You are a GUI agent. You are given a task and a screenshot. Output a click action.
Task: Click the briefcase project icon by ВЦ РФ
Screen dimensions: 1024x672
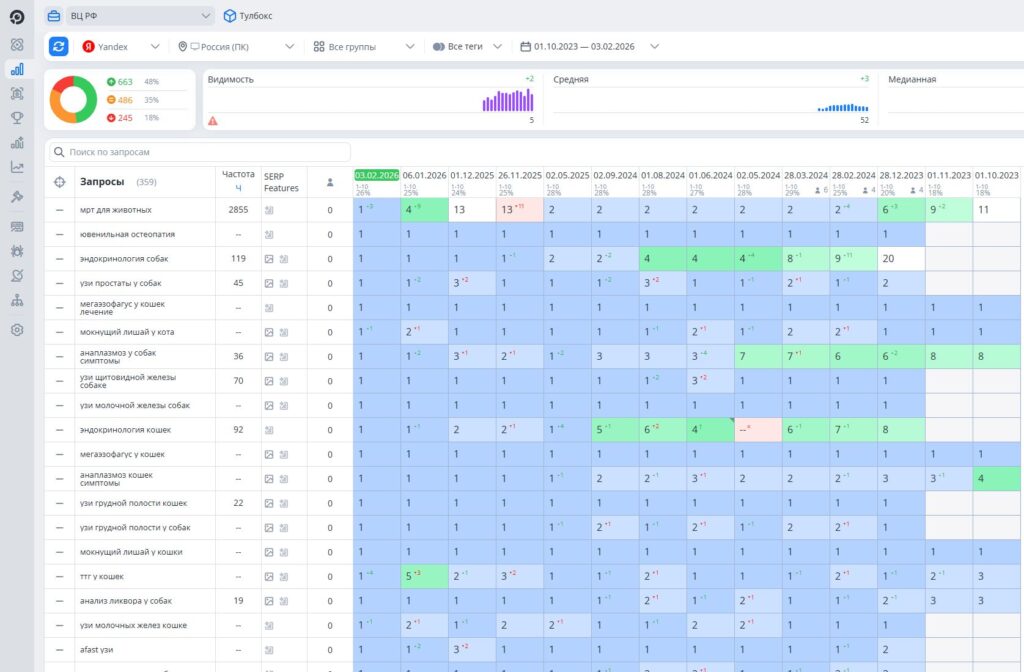[54, 16]
